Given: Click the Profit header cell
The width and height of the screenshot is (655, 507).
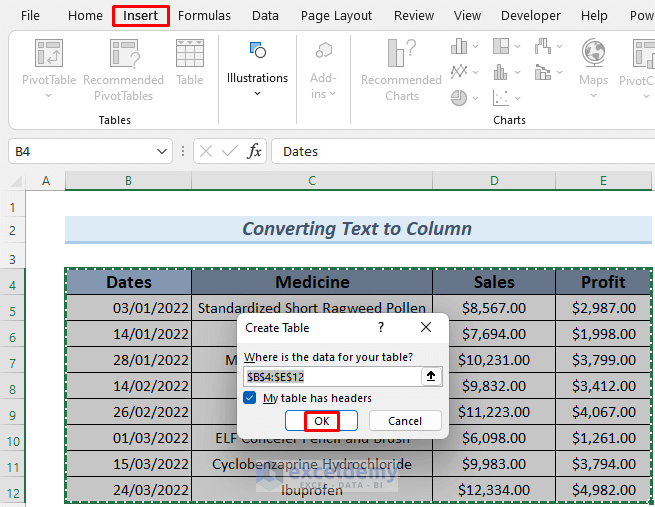Looking at the screenshot, I should 604,282.
